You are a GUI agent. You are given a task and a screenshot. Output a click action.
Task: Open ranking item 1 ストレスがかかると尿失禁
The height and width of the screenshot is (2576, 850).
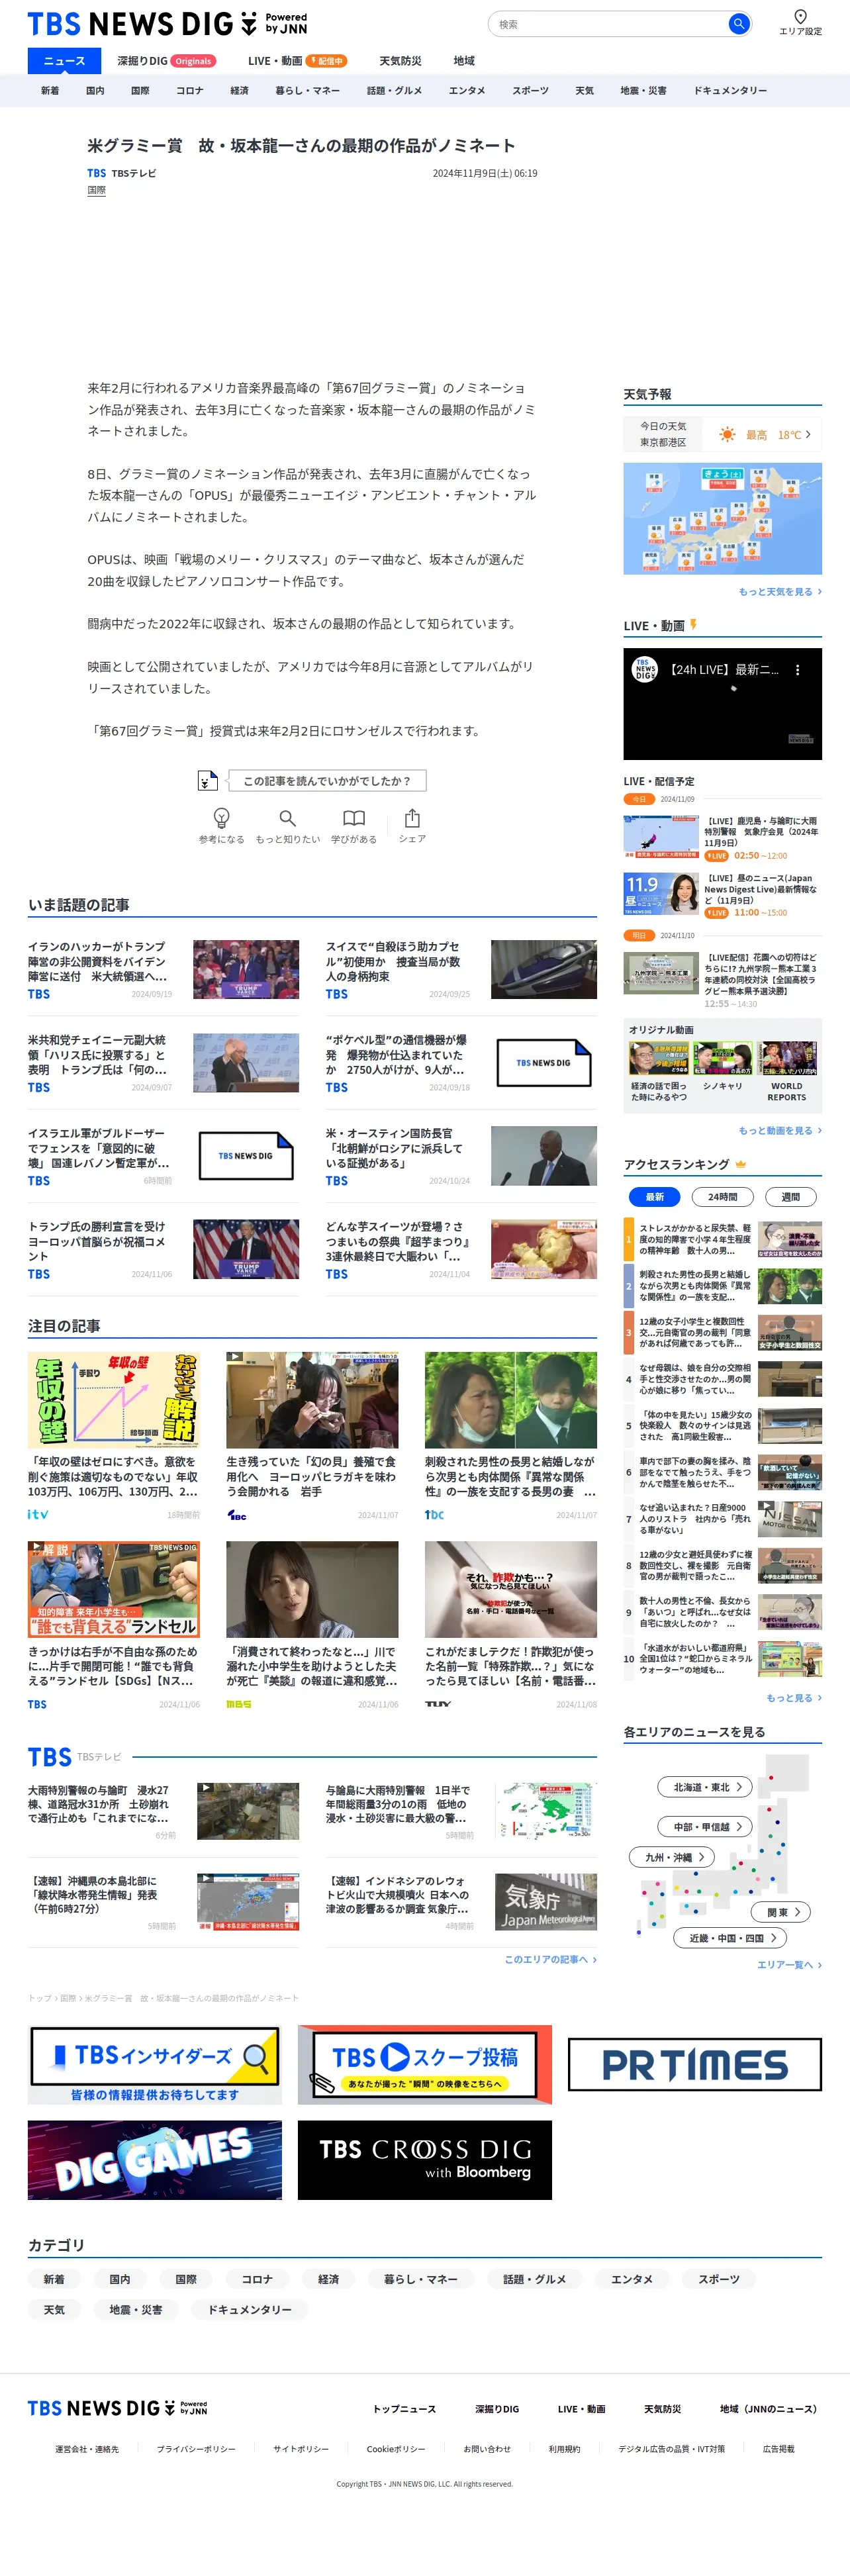[722, 1240]
